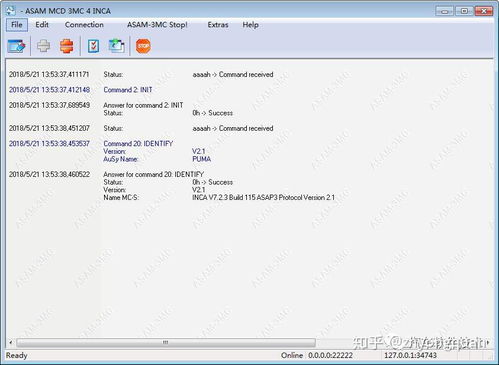
Task: Click the grey printer icon in the toolbar
Action: coord(43,46)
